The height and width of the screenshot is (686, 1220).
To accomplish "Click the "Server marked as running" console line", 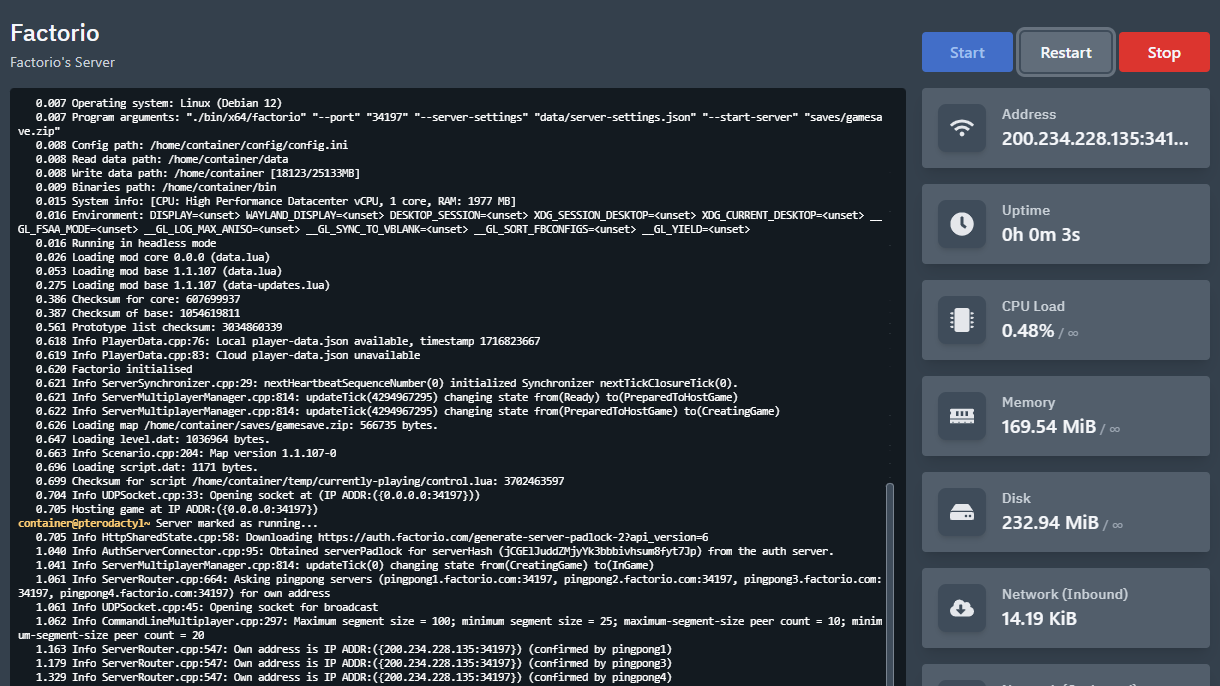I will coord(237,523).
